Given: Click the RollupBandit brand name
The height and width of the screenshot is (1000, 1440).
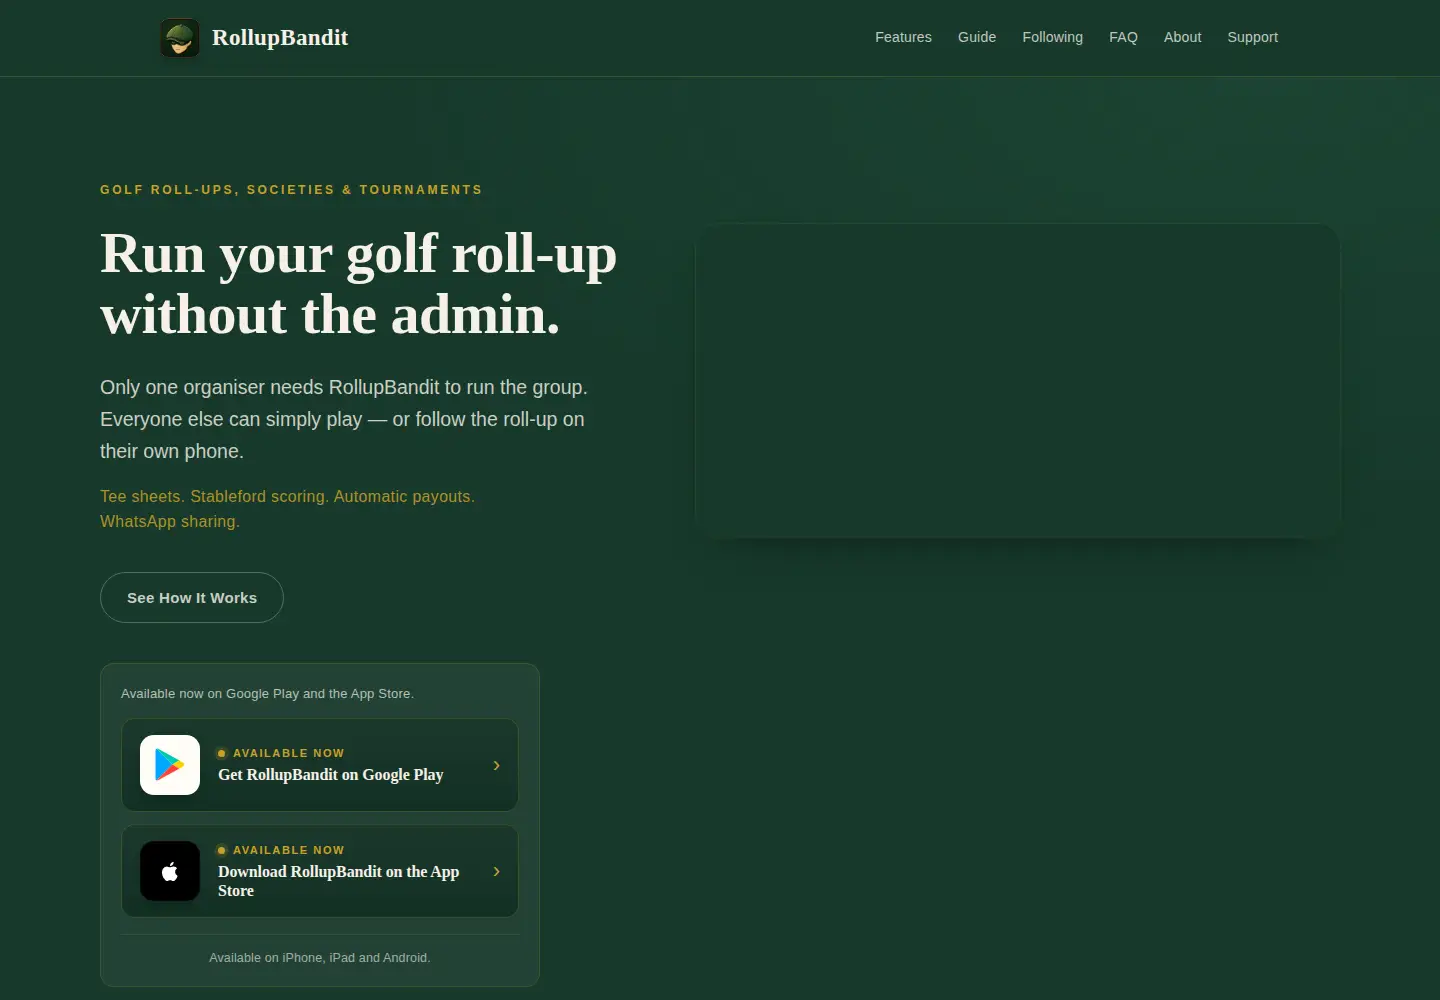Looking at the screenshot, I should click(x=280, y=38).
